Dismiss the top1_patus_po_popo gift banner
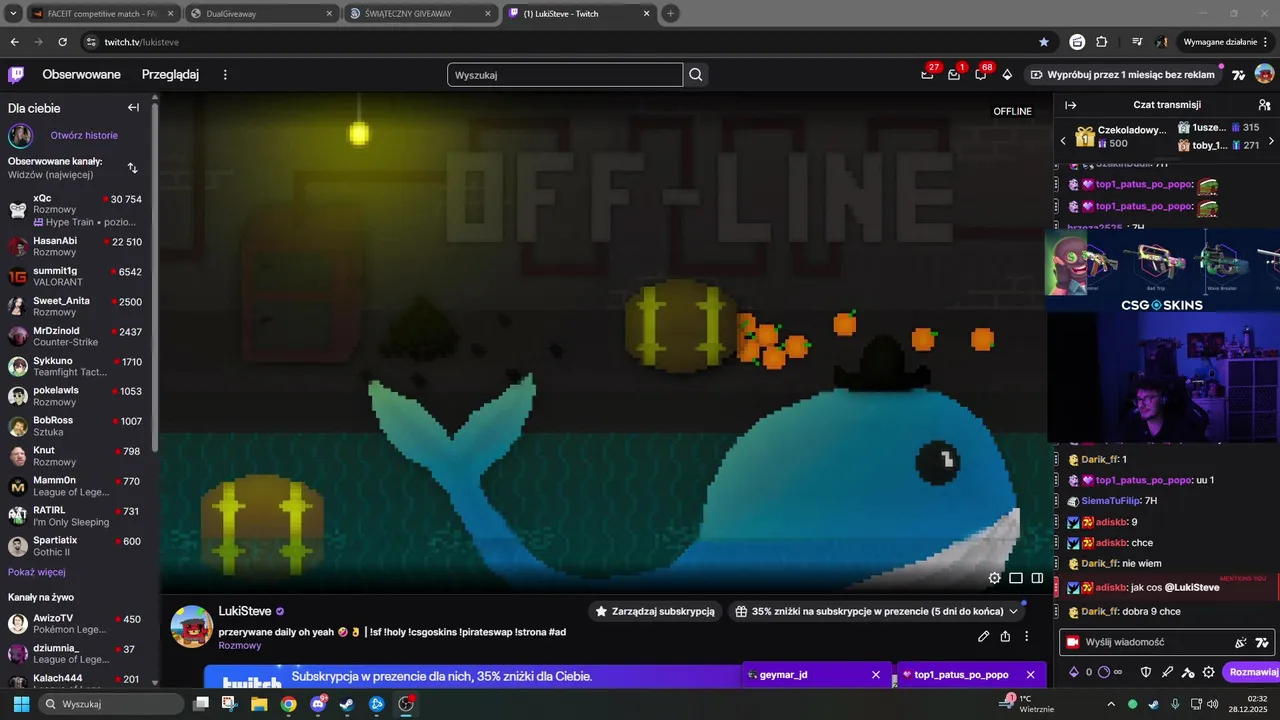This screenshot has height=720, width=1280. tap(1030, 675)
